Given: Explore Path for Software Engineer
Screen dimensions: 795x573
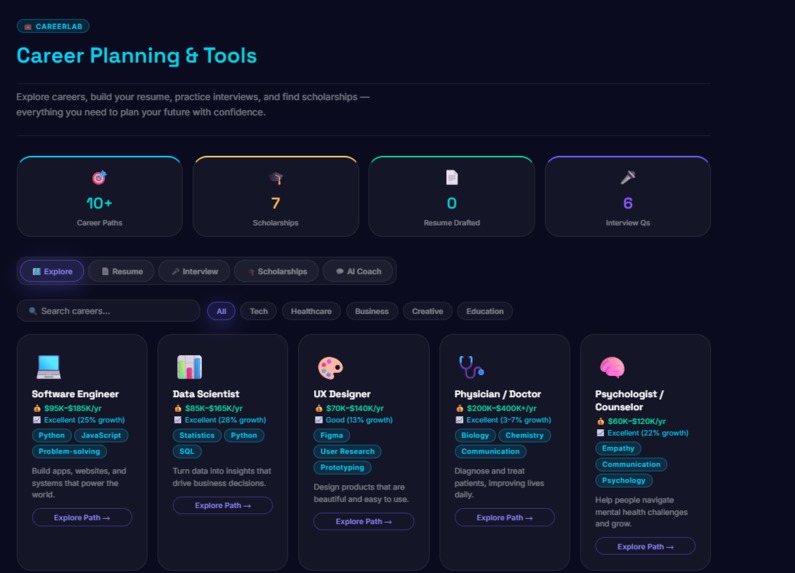Looking at the screenshot, I should (x=82, y=518).
